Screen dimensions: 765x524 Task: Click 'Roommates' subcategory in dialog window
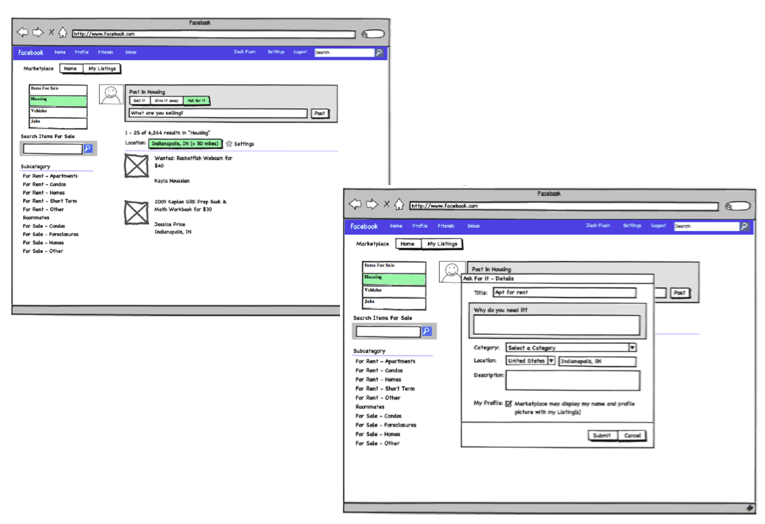click(370, 406)
